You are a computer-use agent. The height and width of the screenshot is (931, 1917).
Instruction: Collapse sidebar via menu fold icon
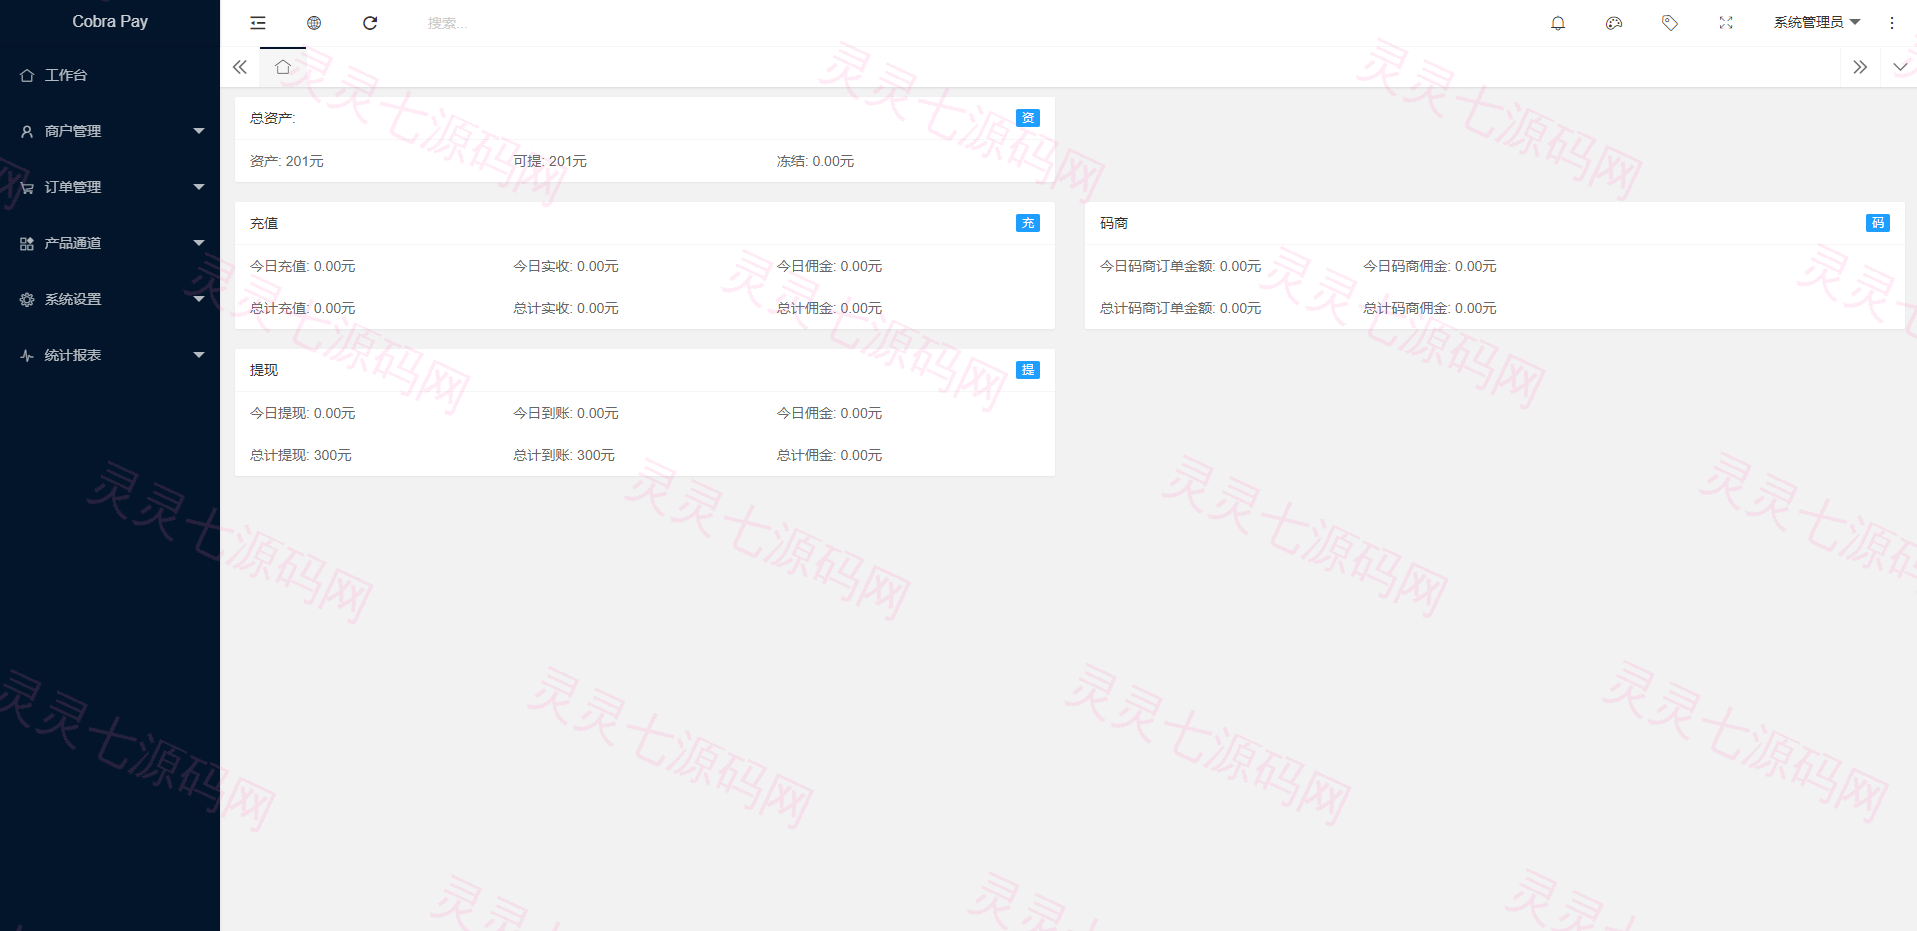pyautogui.click(x=258, y=23)
